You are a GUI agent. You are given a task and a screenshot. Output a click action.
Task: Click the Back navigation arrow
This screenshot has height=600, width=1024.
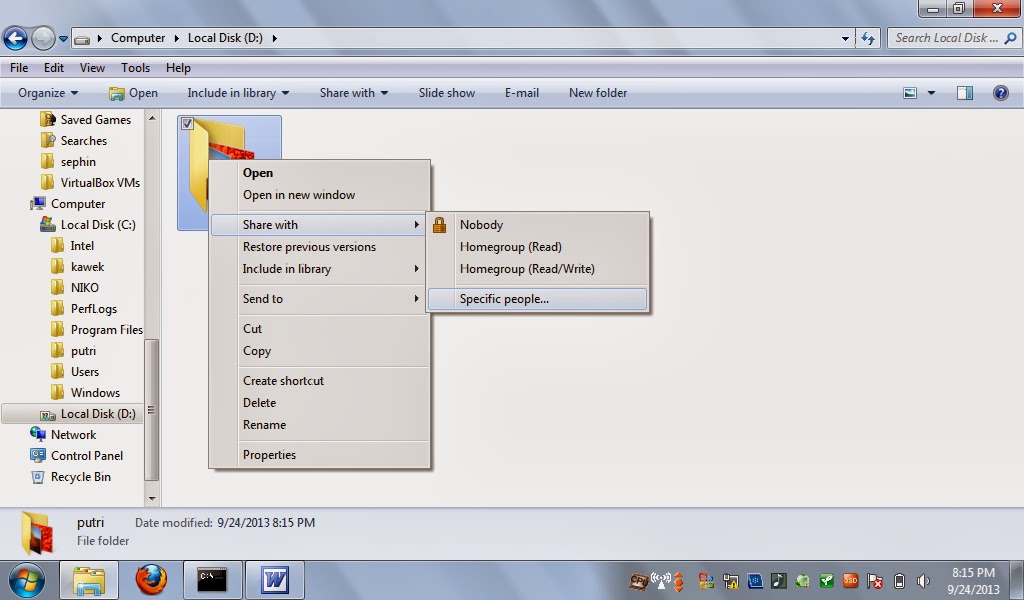16,39
